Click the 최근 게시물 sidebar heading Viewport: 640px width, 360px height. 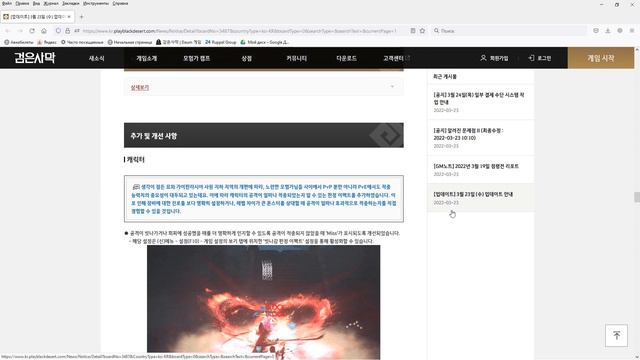[445, 76]
